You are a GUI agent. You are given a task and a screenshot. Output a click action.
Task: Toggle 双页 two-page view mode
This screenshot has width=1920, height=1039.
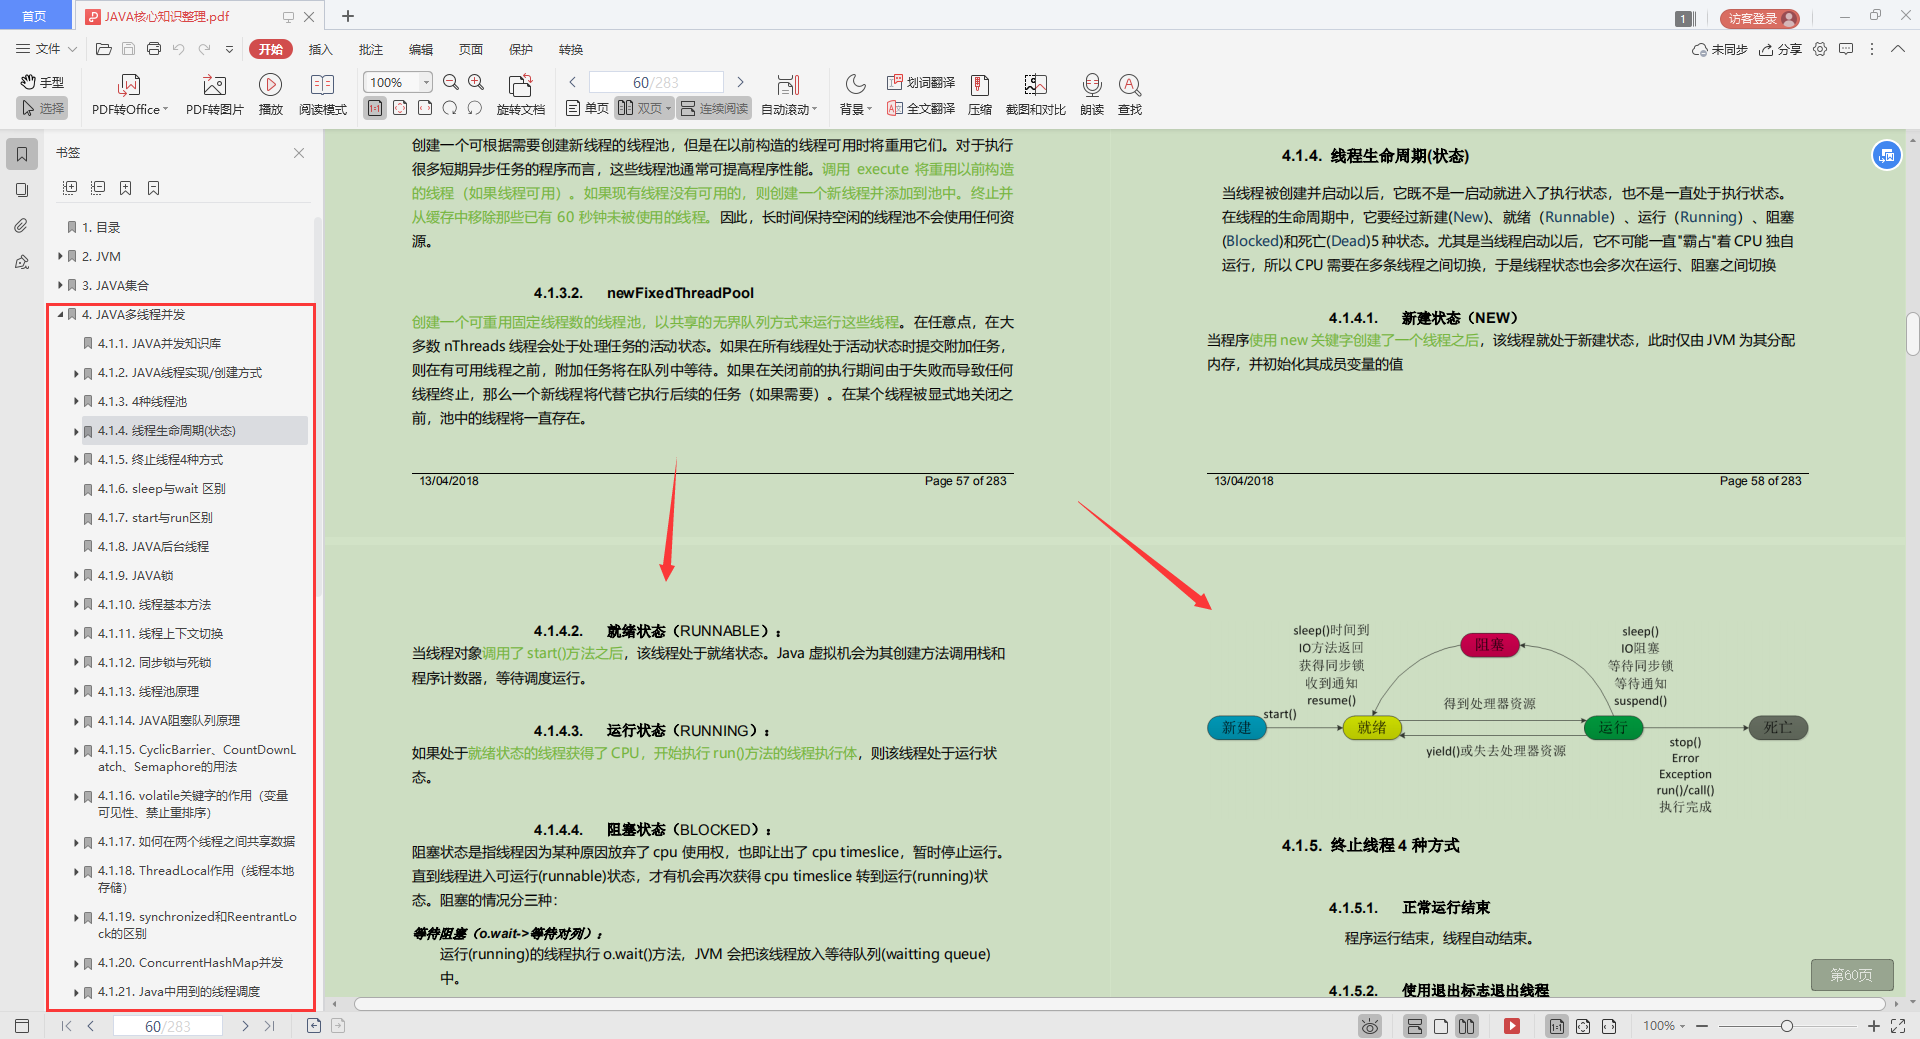tap(641, 108)
